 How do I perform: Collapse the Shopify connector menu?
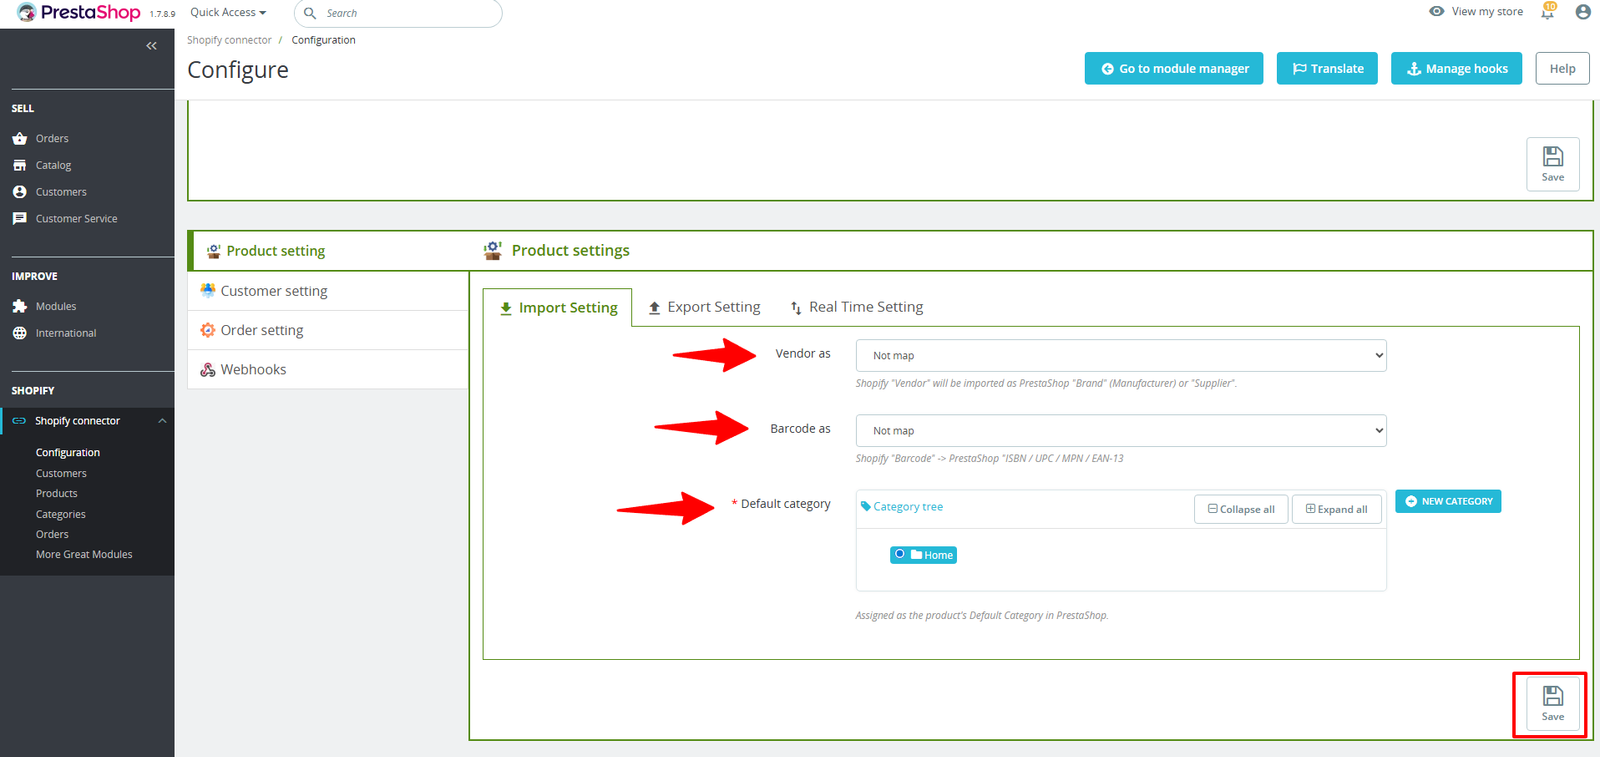[x=162, y=421]
